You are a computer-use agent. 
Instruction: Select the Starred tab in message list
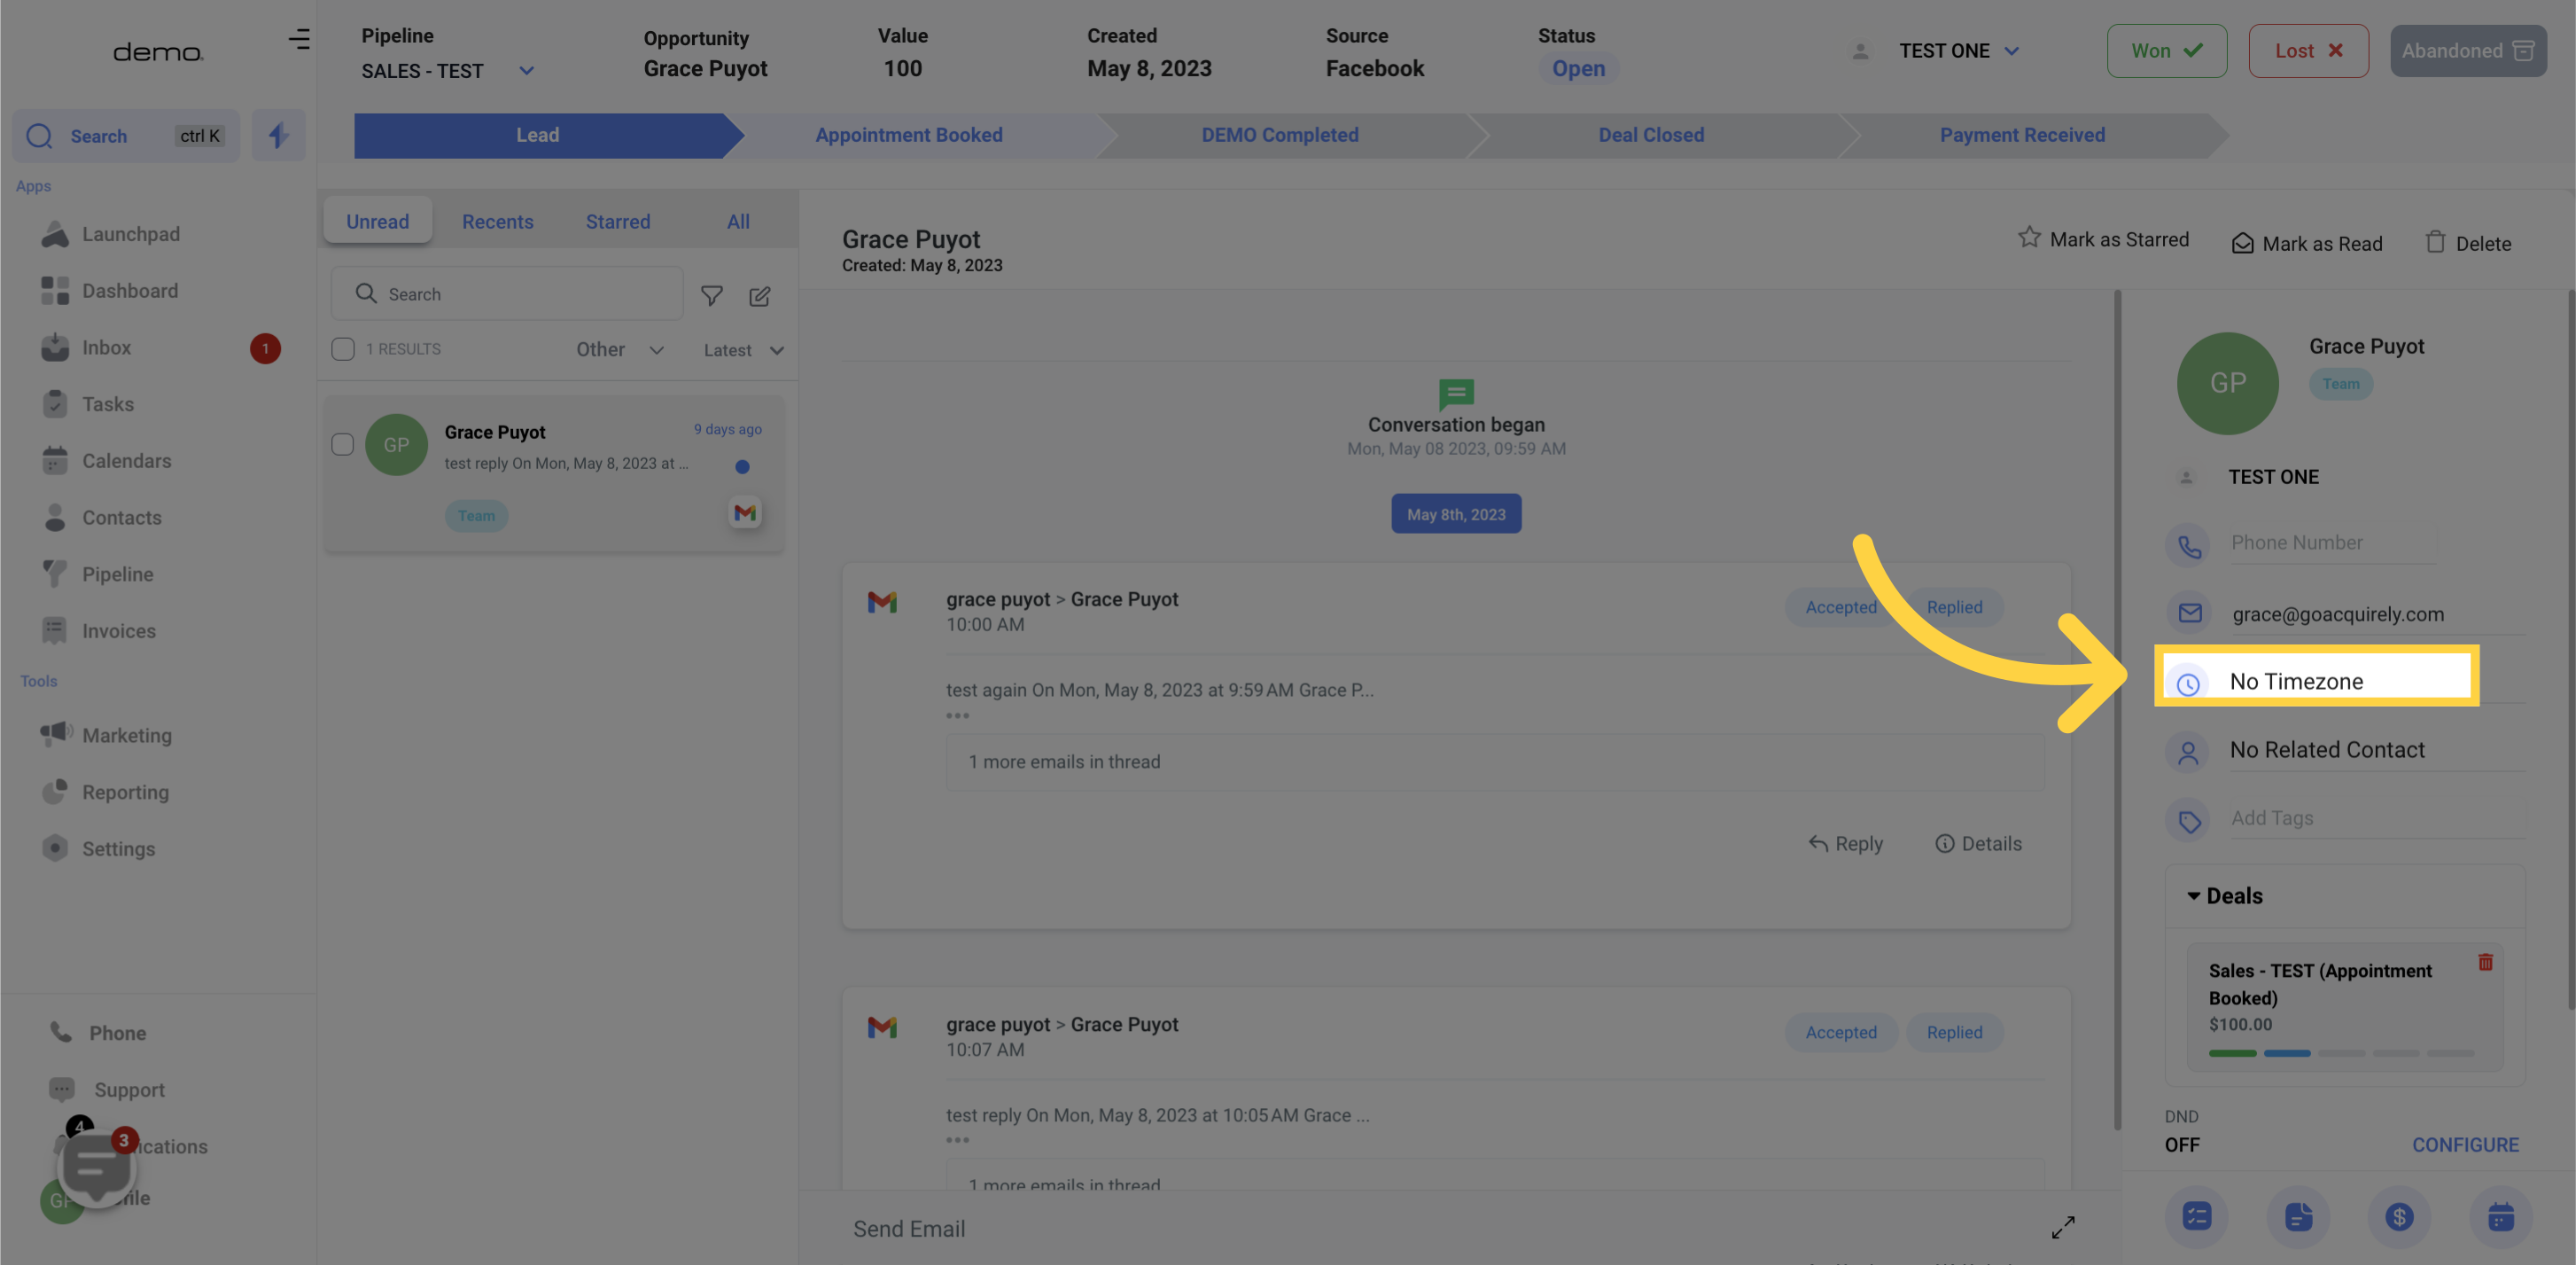[618, 220]
